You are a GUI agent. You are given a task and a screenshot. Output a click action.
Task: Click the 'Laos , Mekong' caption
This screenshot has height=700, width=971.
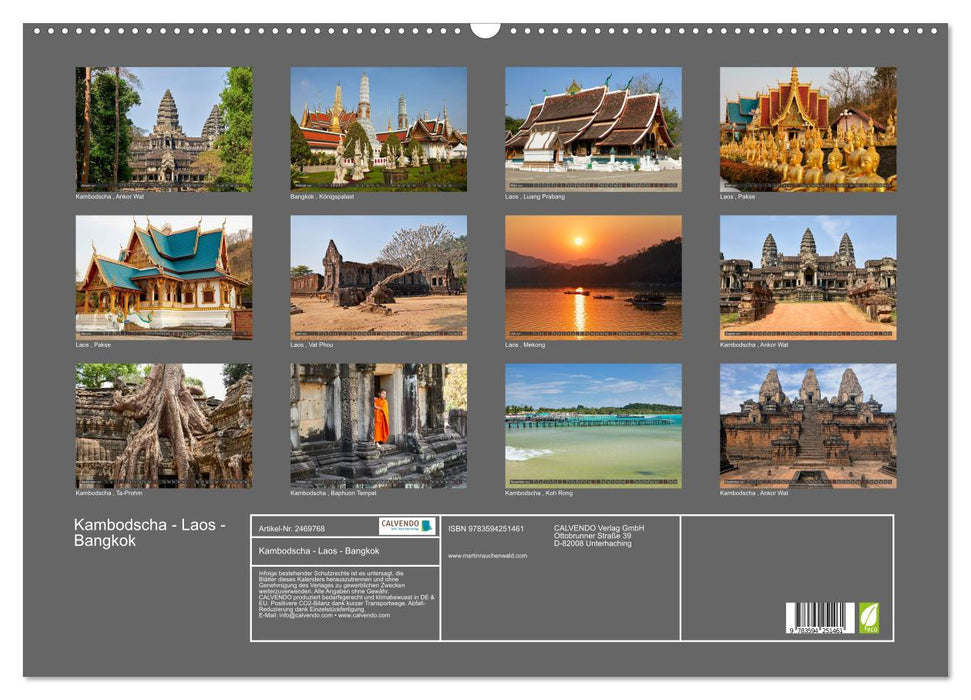525,344
